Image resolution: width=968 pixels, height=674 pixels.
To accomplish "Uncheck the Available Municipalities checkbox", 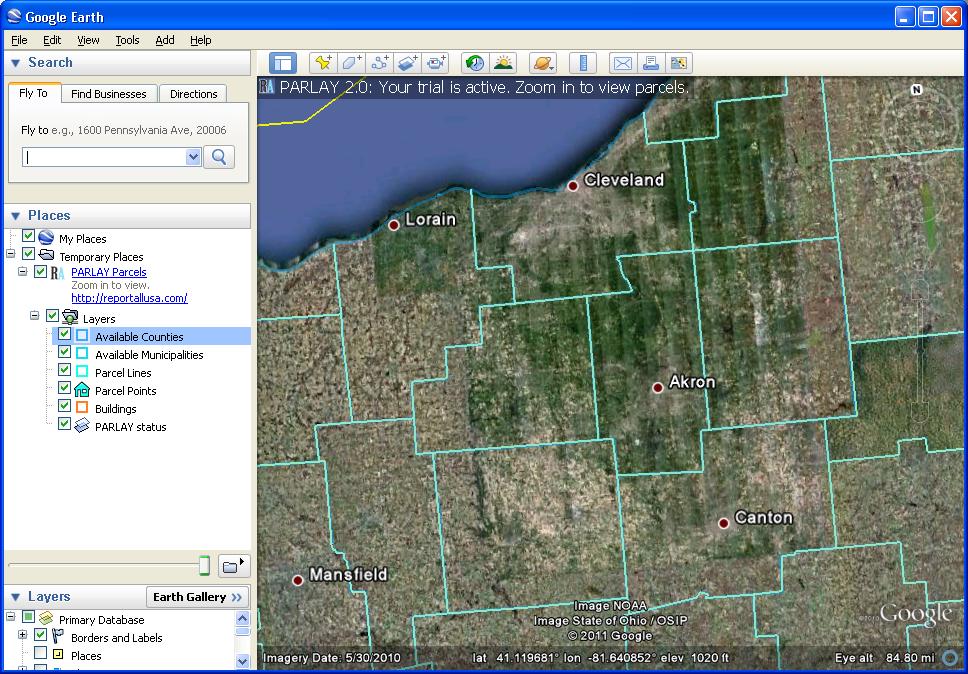I will pyautogui.click(x=64, y=352).
